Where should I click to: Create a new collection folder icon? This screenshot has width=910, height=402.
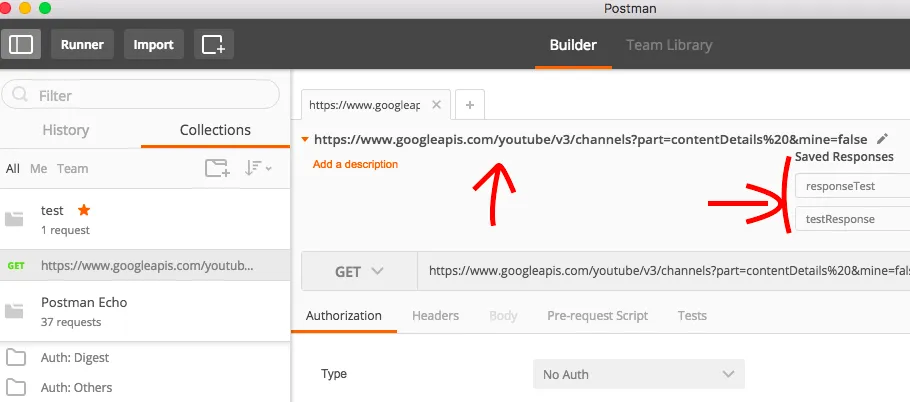[218, 168]
